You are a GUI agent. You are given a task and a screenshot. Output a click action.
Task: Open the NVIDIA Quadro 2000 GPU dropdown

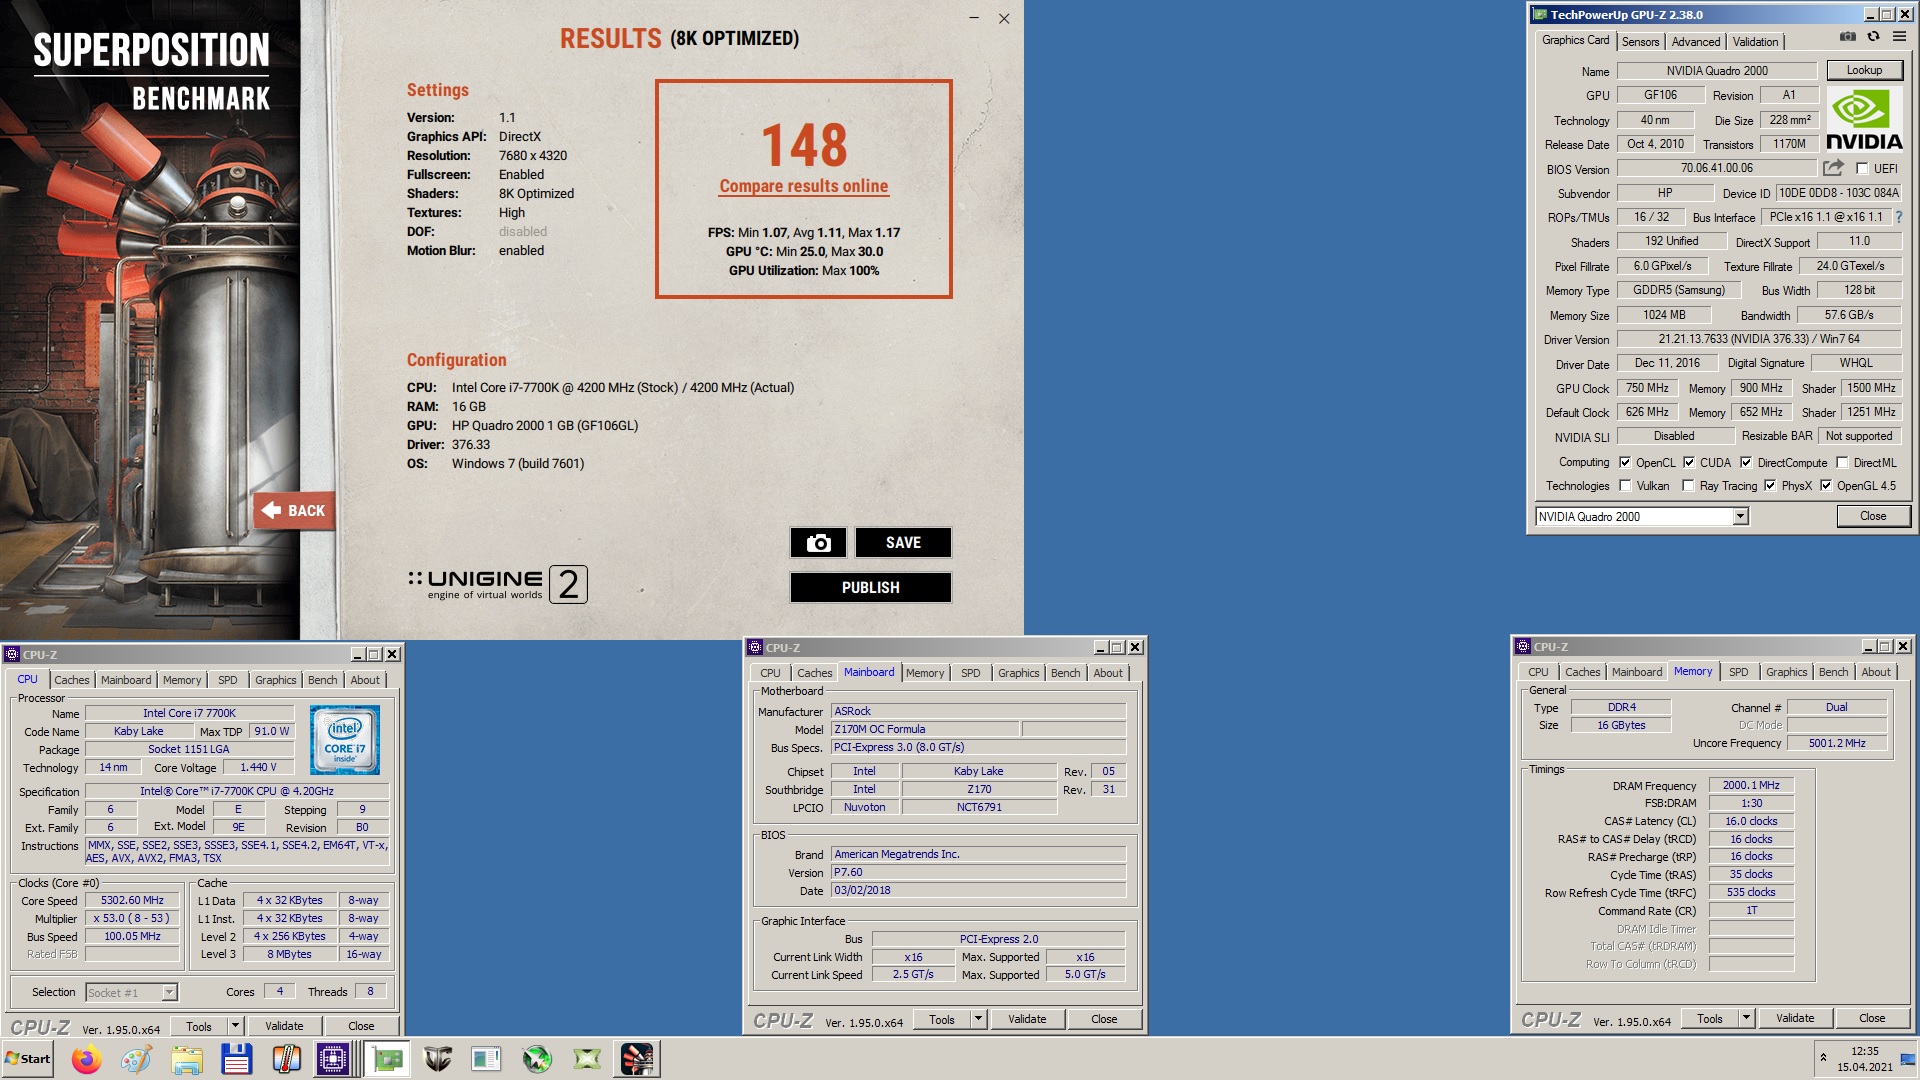[x=1740, y=516]
